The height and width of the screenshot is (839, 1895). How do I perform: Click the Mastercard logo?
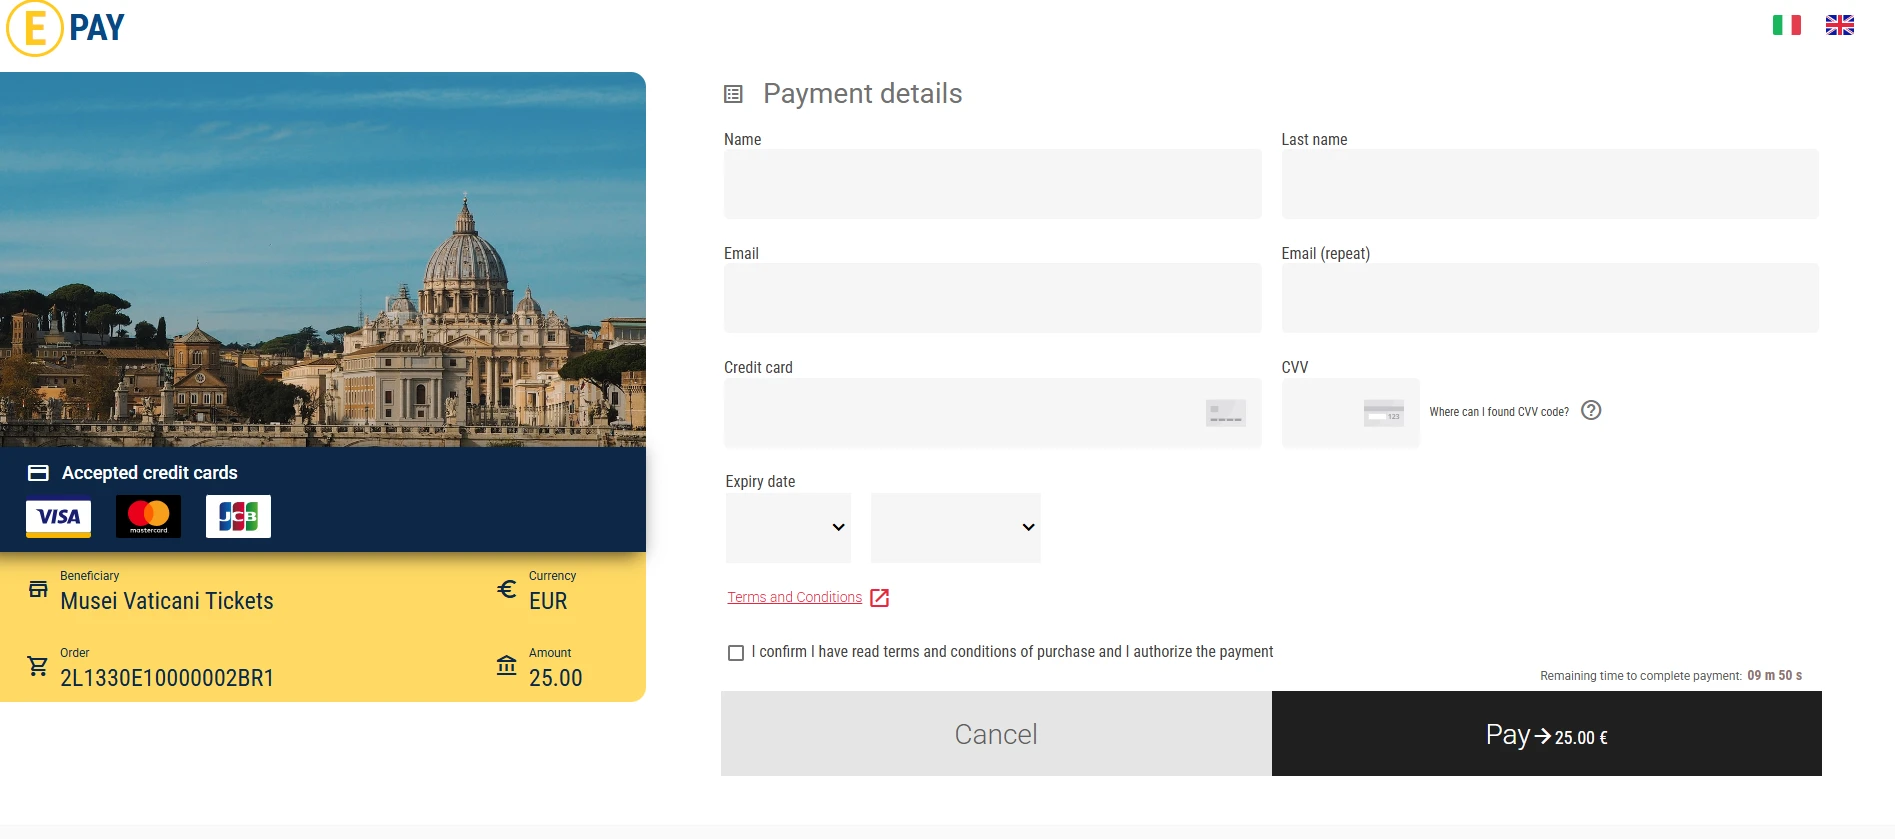pyautogui.click(x=148, y=517)
